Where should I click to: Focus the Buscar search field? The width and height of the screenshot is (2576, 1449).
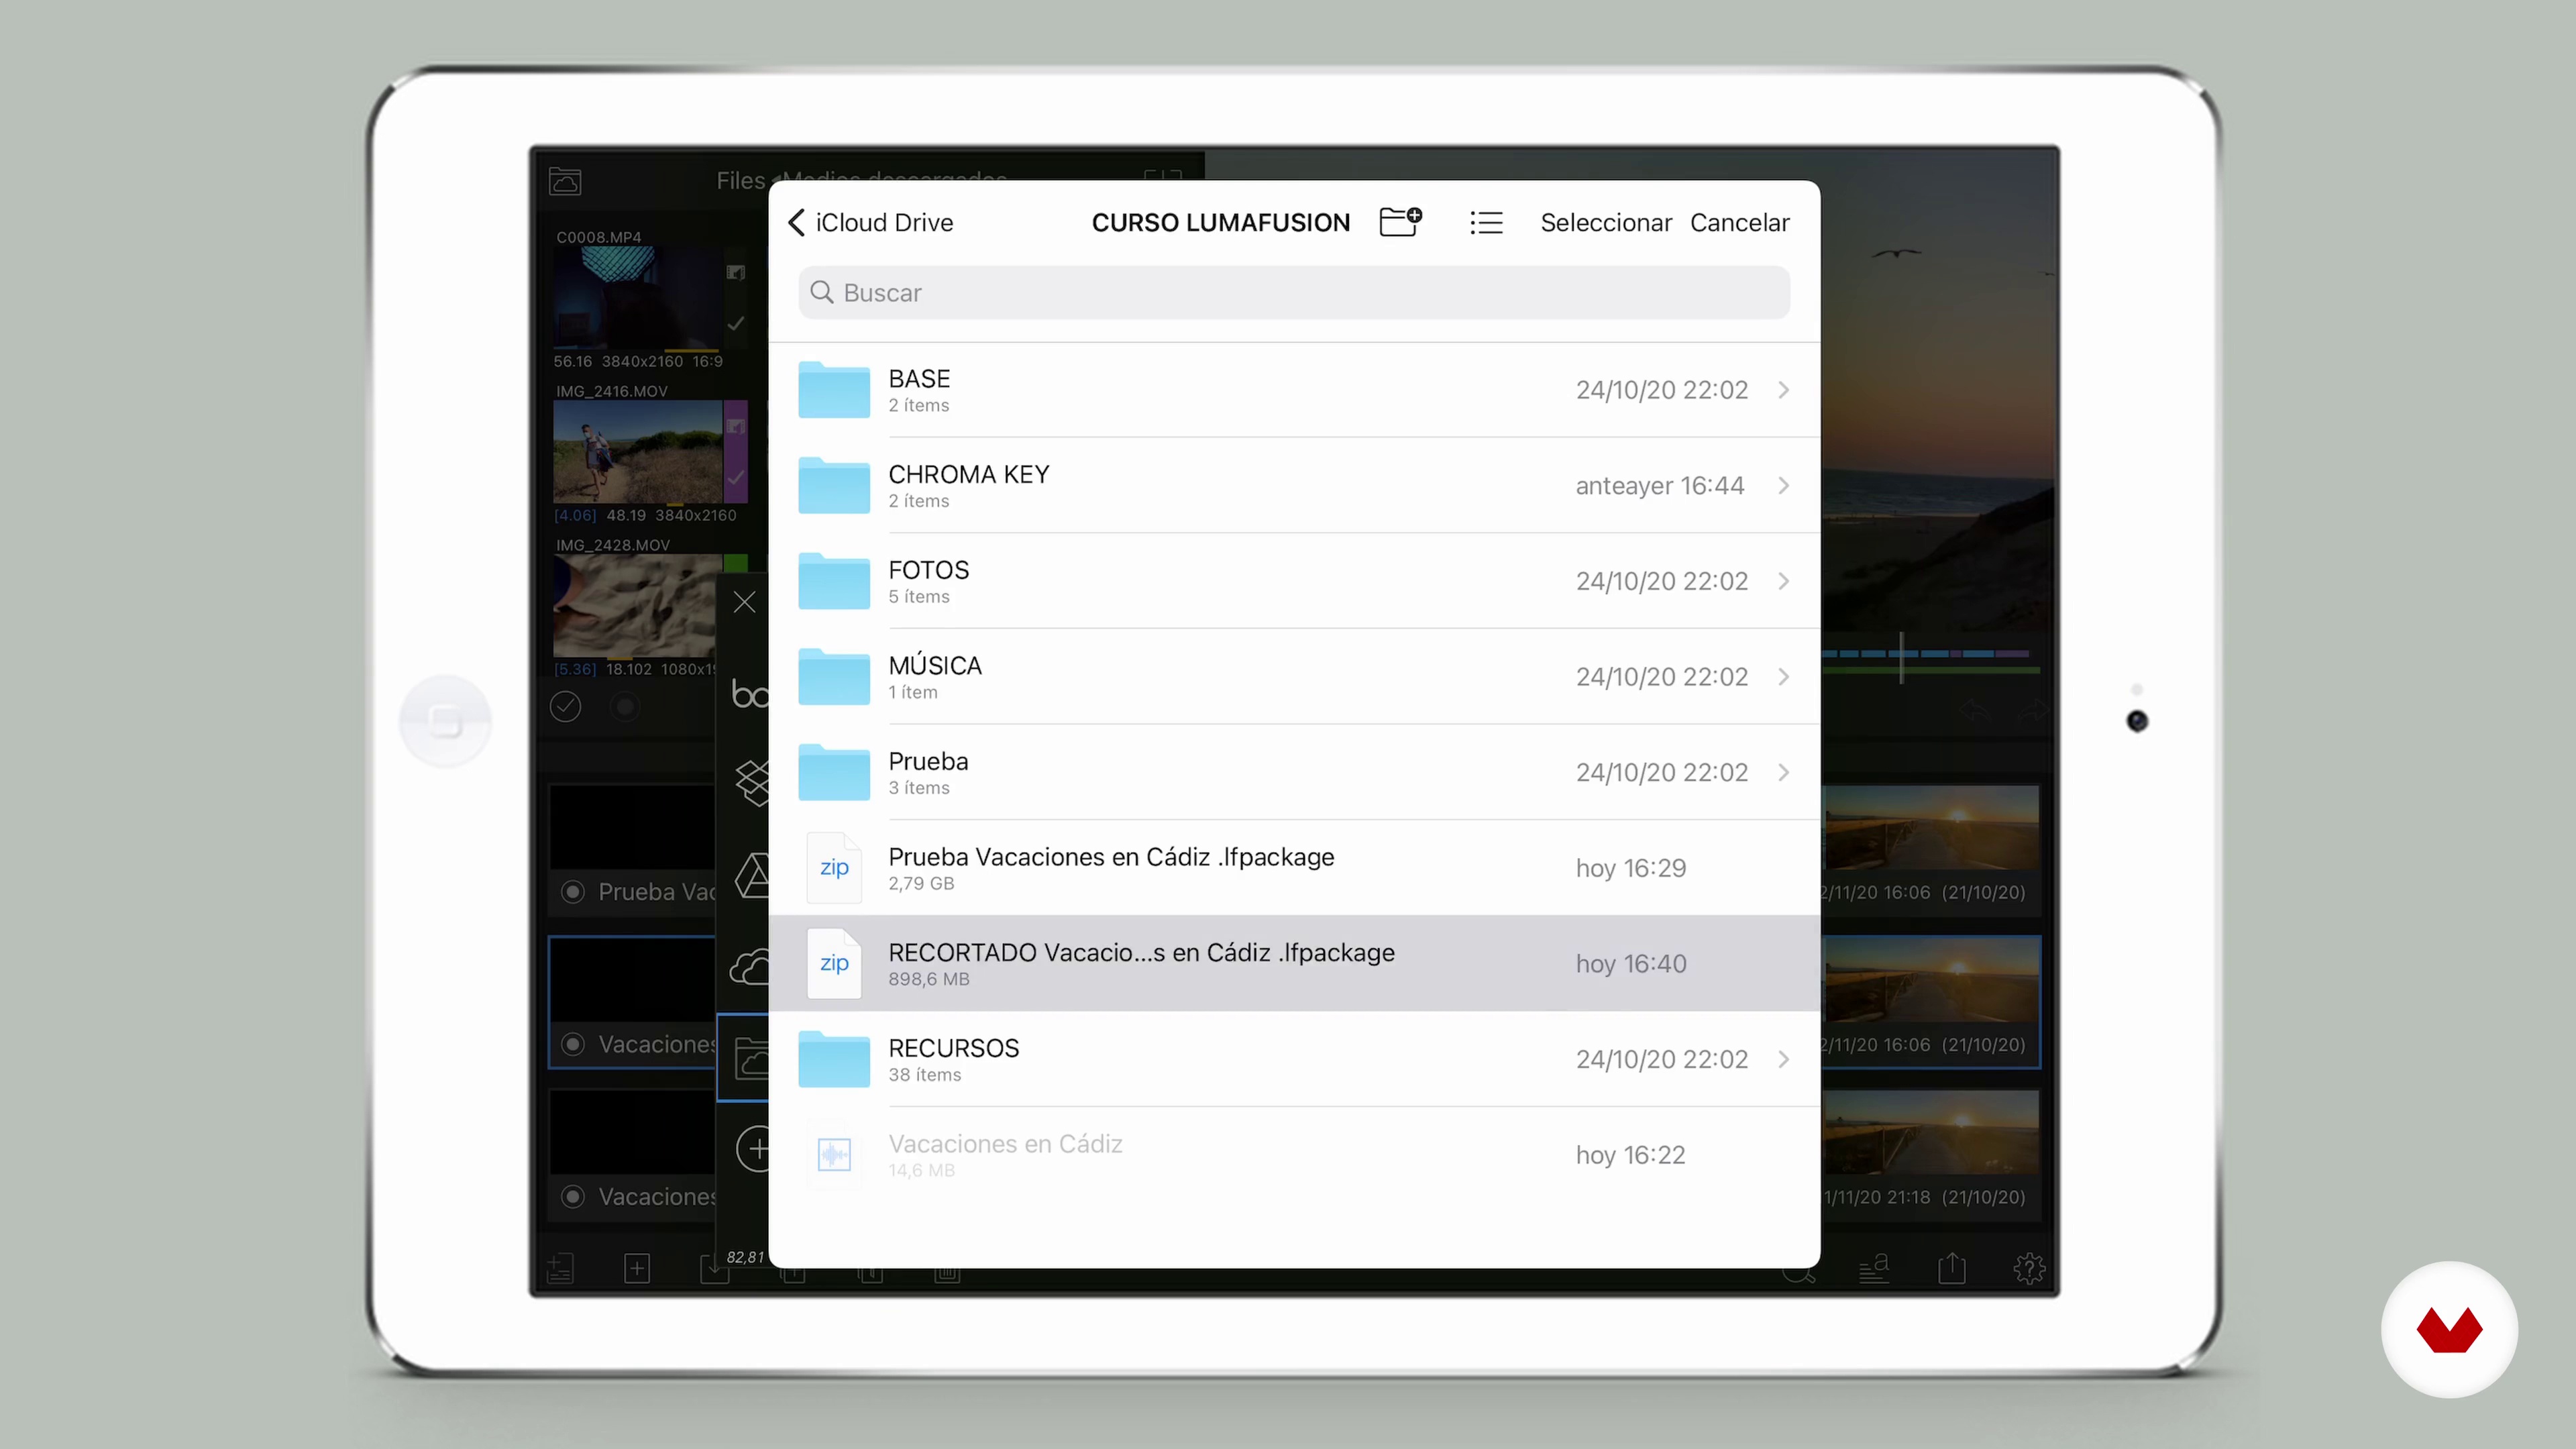(x=1293, y=292)
